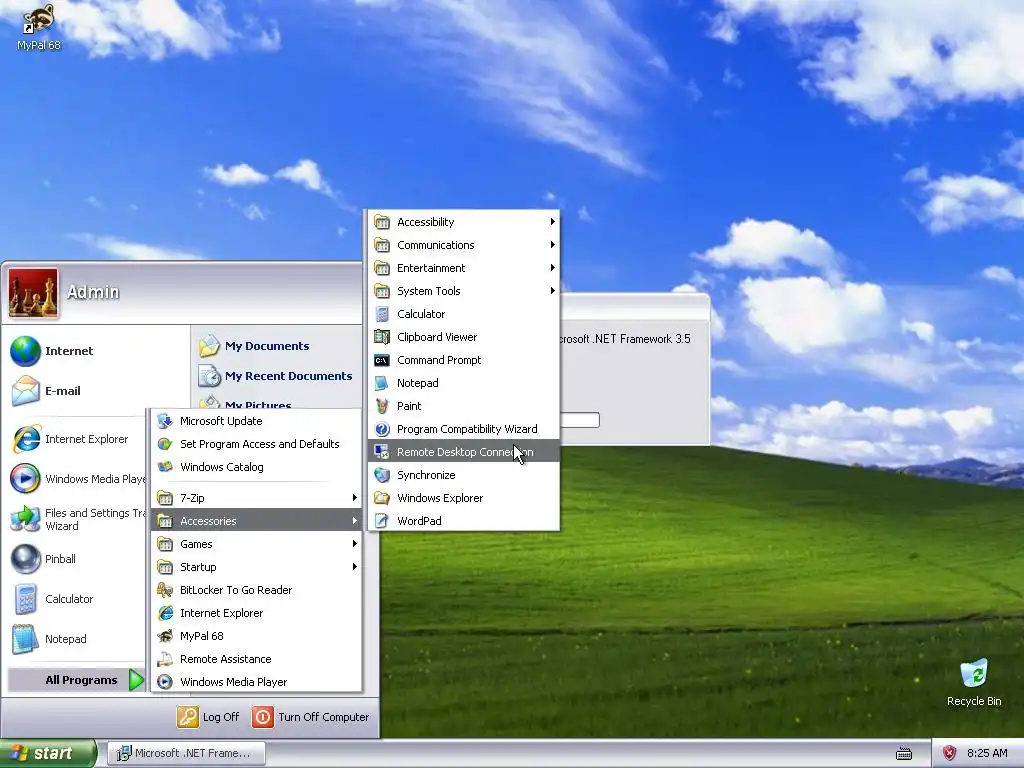Launch Remote Desktop Connection
This screenshot has width=1024, height=768.
pos(464,452)
